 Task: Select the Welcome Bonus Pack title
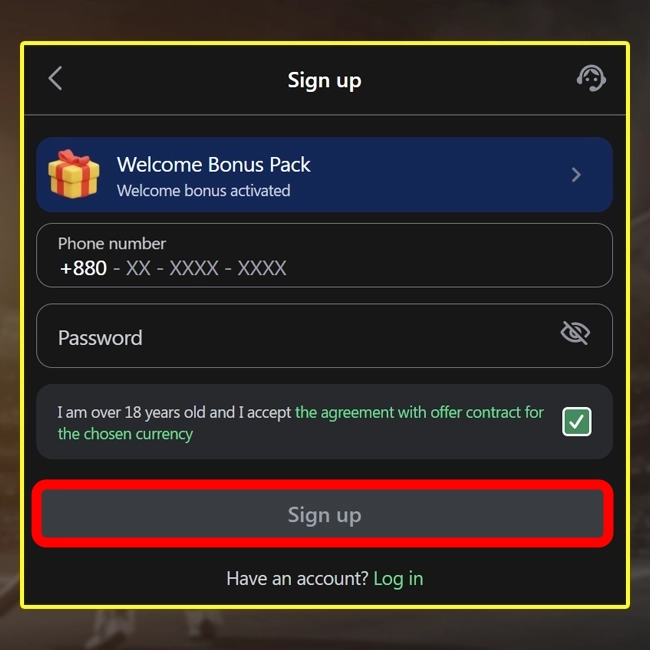213,165
